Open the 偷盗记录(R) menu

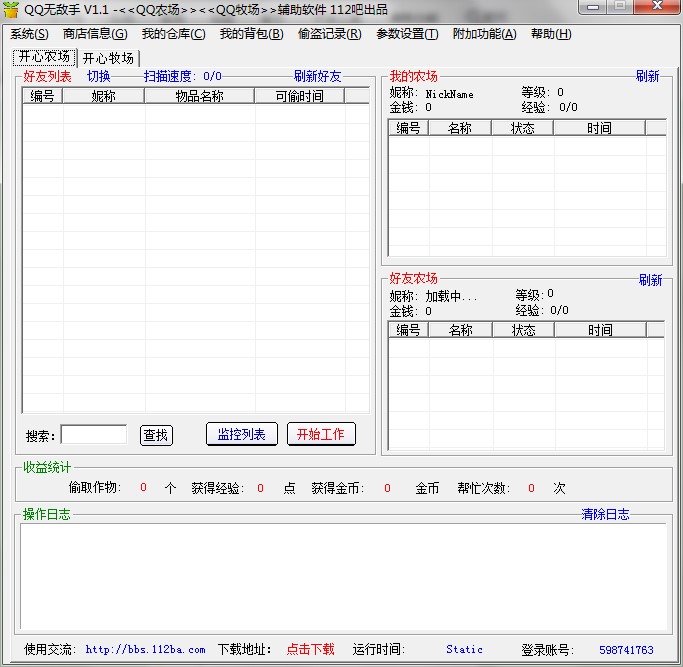click(x=329, y=34)
